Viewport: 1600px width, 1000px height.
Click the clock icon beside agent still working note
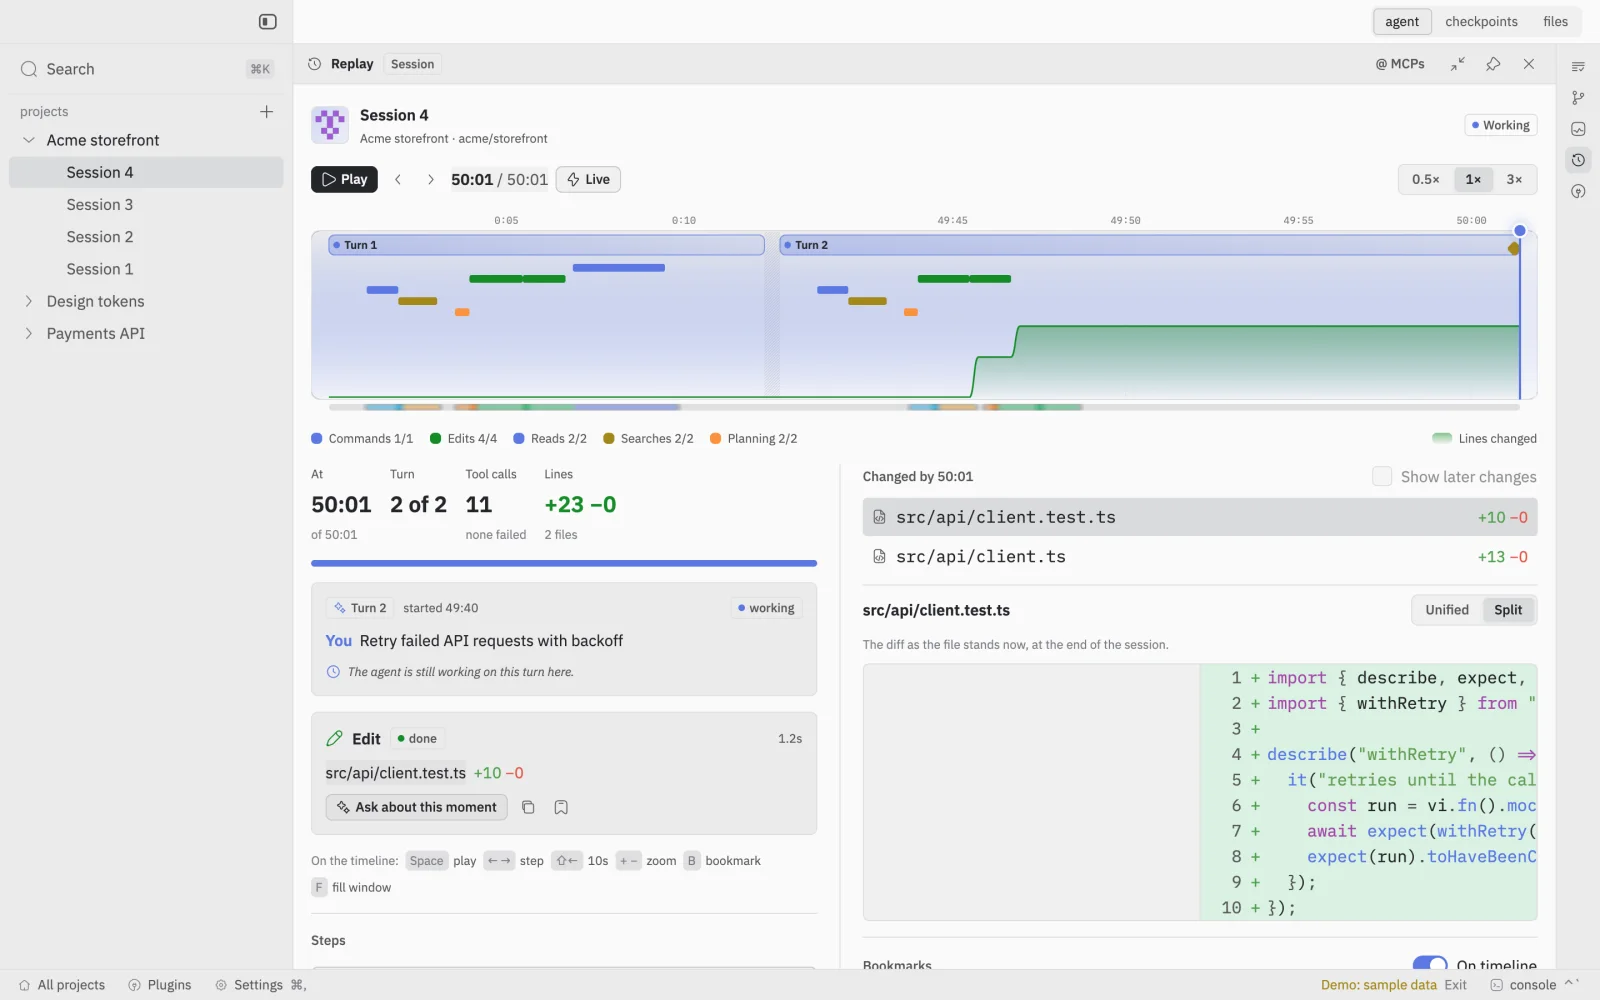point(333,672)
